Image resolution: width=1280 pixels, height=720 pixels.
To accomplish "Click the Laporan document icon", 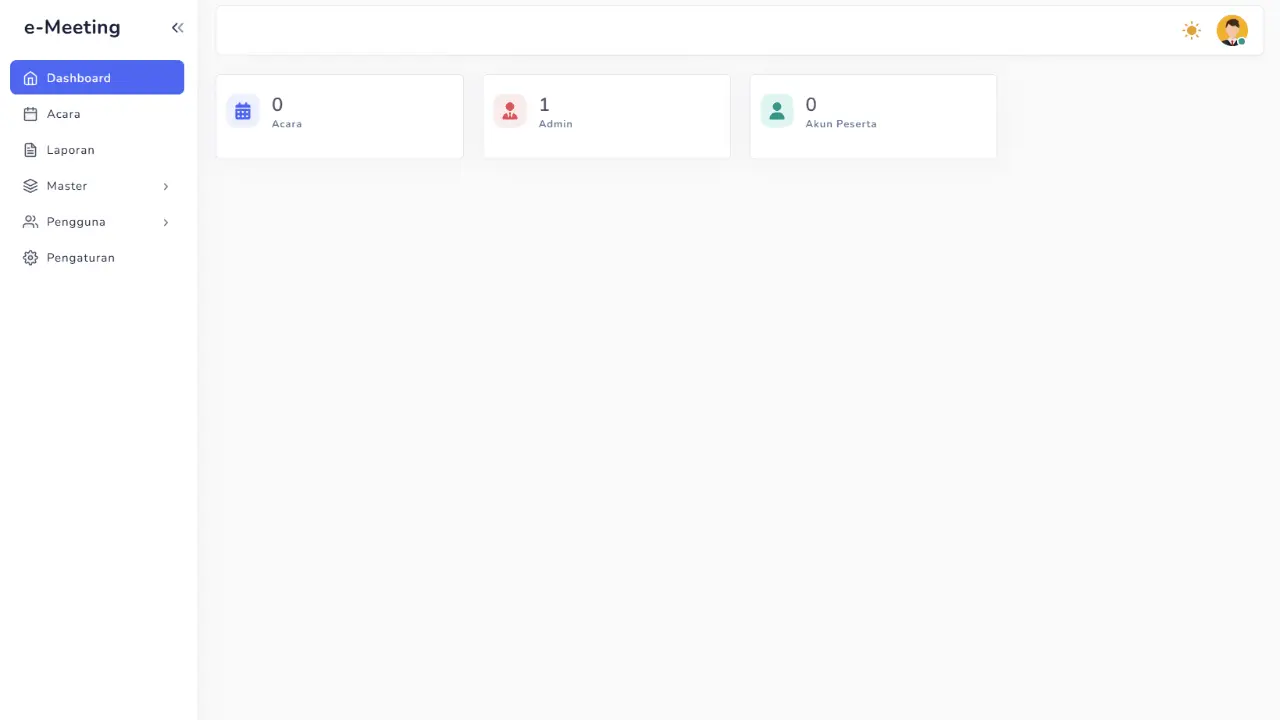I will [x=30, y=150].
